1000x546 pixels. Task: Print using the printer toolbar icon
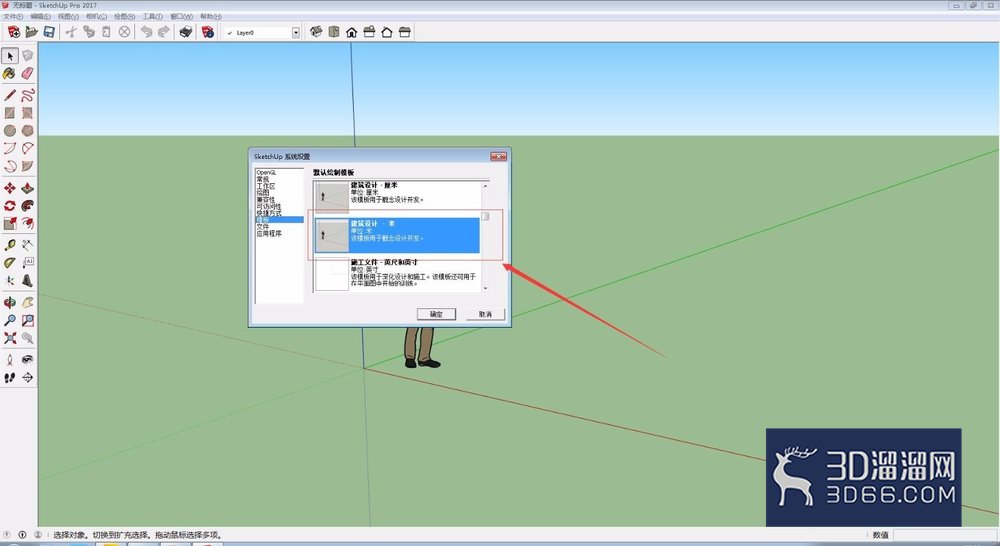[186, 32]
